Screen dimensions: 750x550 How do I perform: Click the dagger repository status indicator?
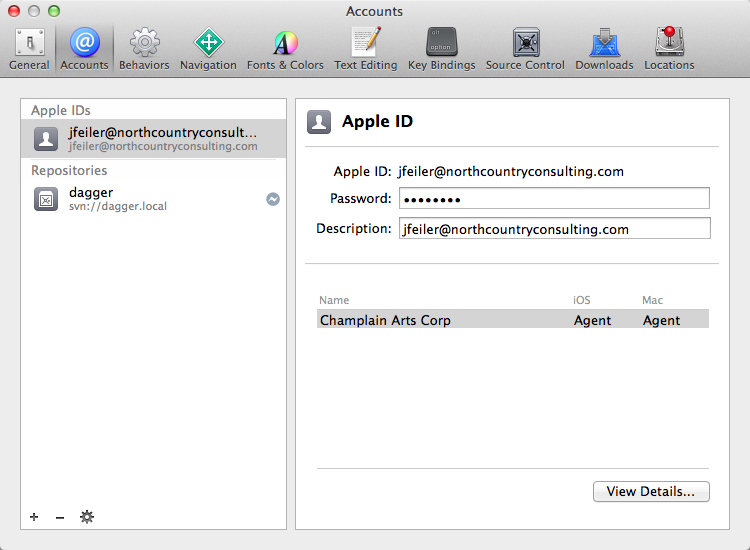(x=273, y=199)
